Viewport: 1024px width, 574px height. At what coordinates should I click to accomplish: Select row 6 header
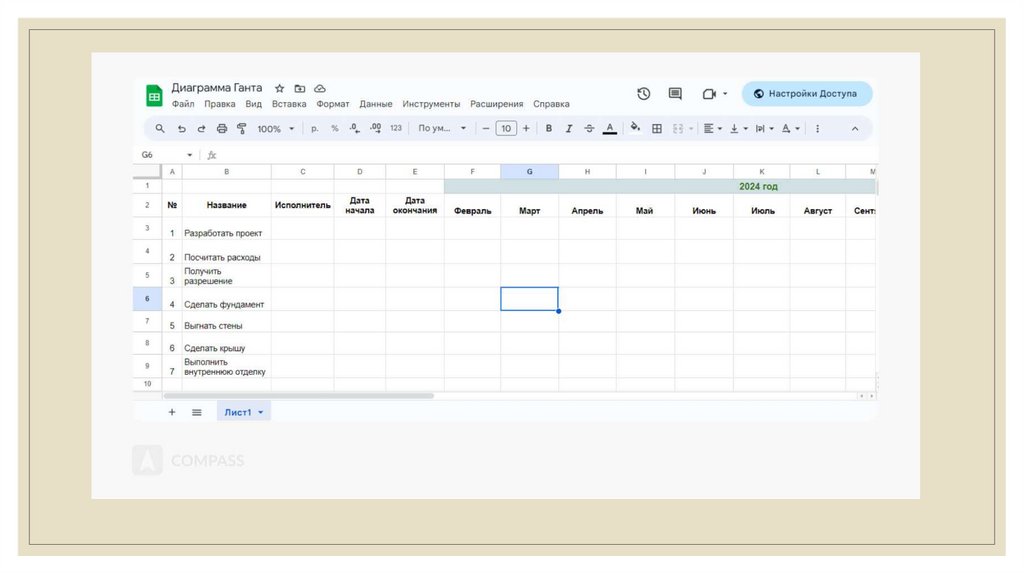(147, 299)
